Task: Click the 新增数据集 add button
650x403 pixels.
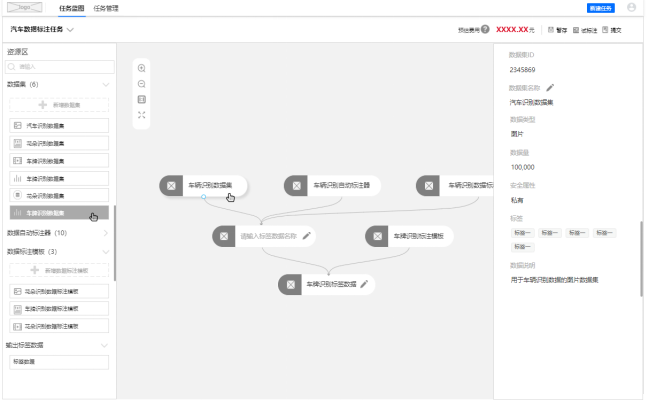Action: pyautogui.click(x=58, y=104)
